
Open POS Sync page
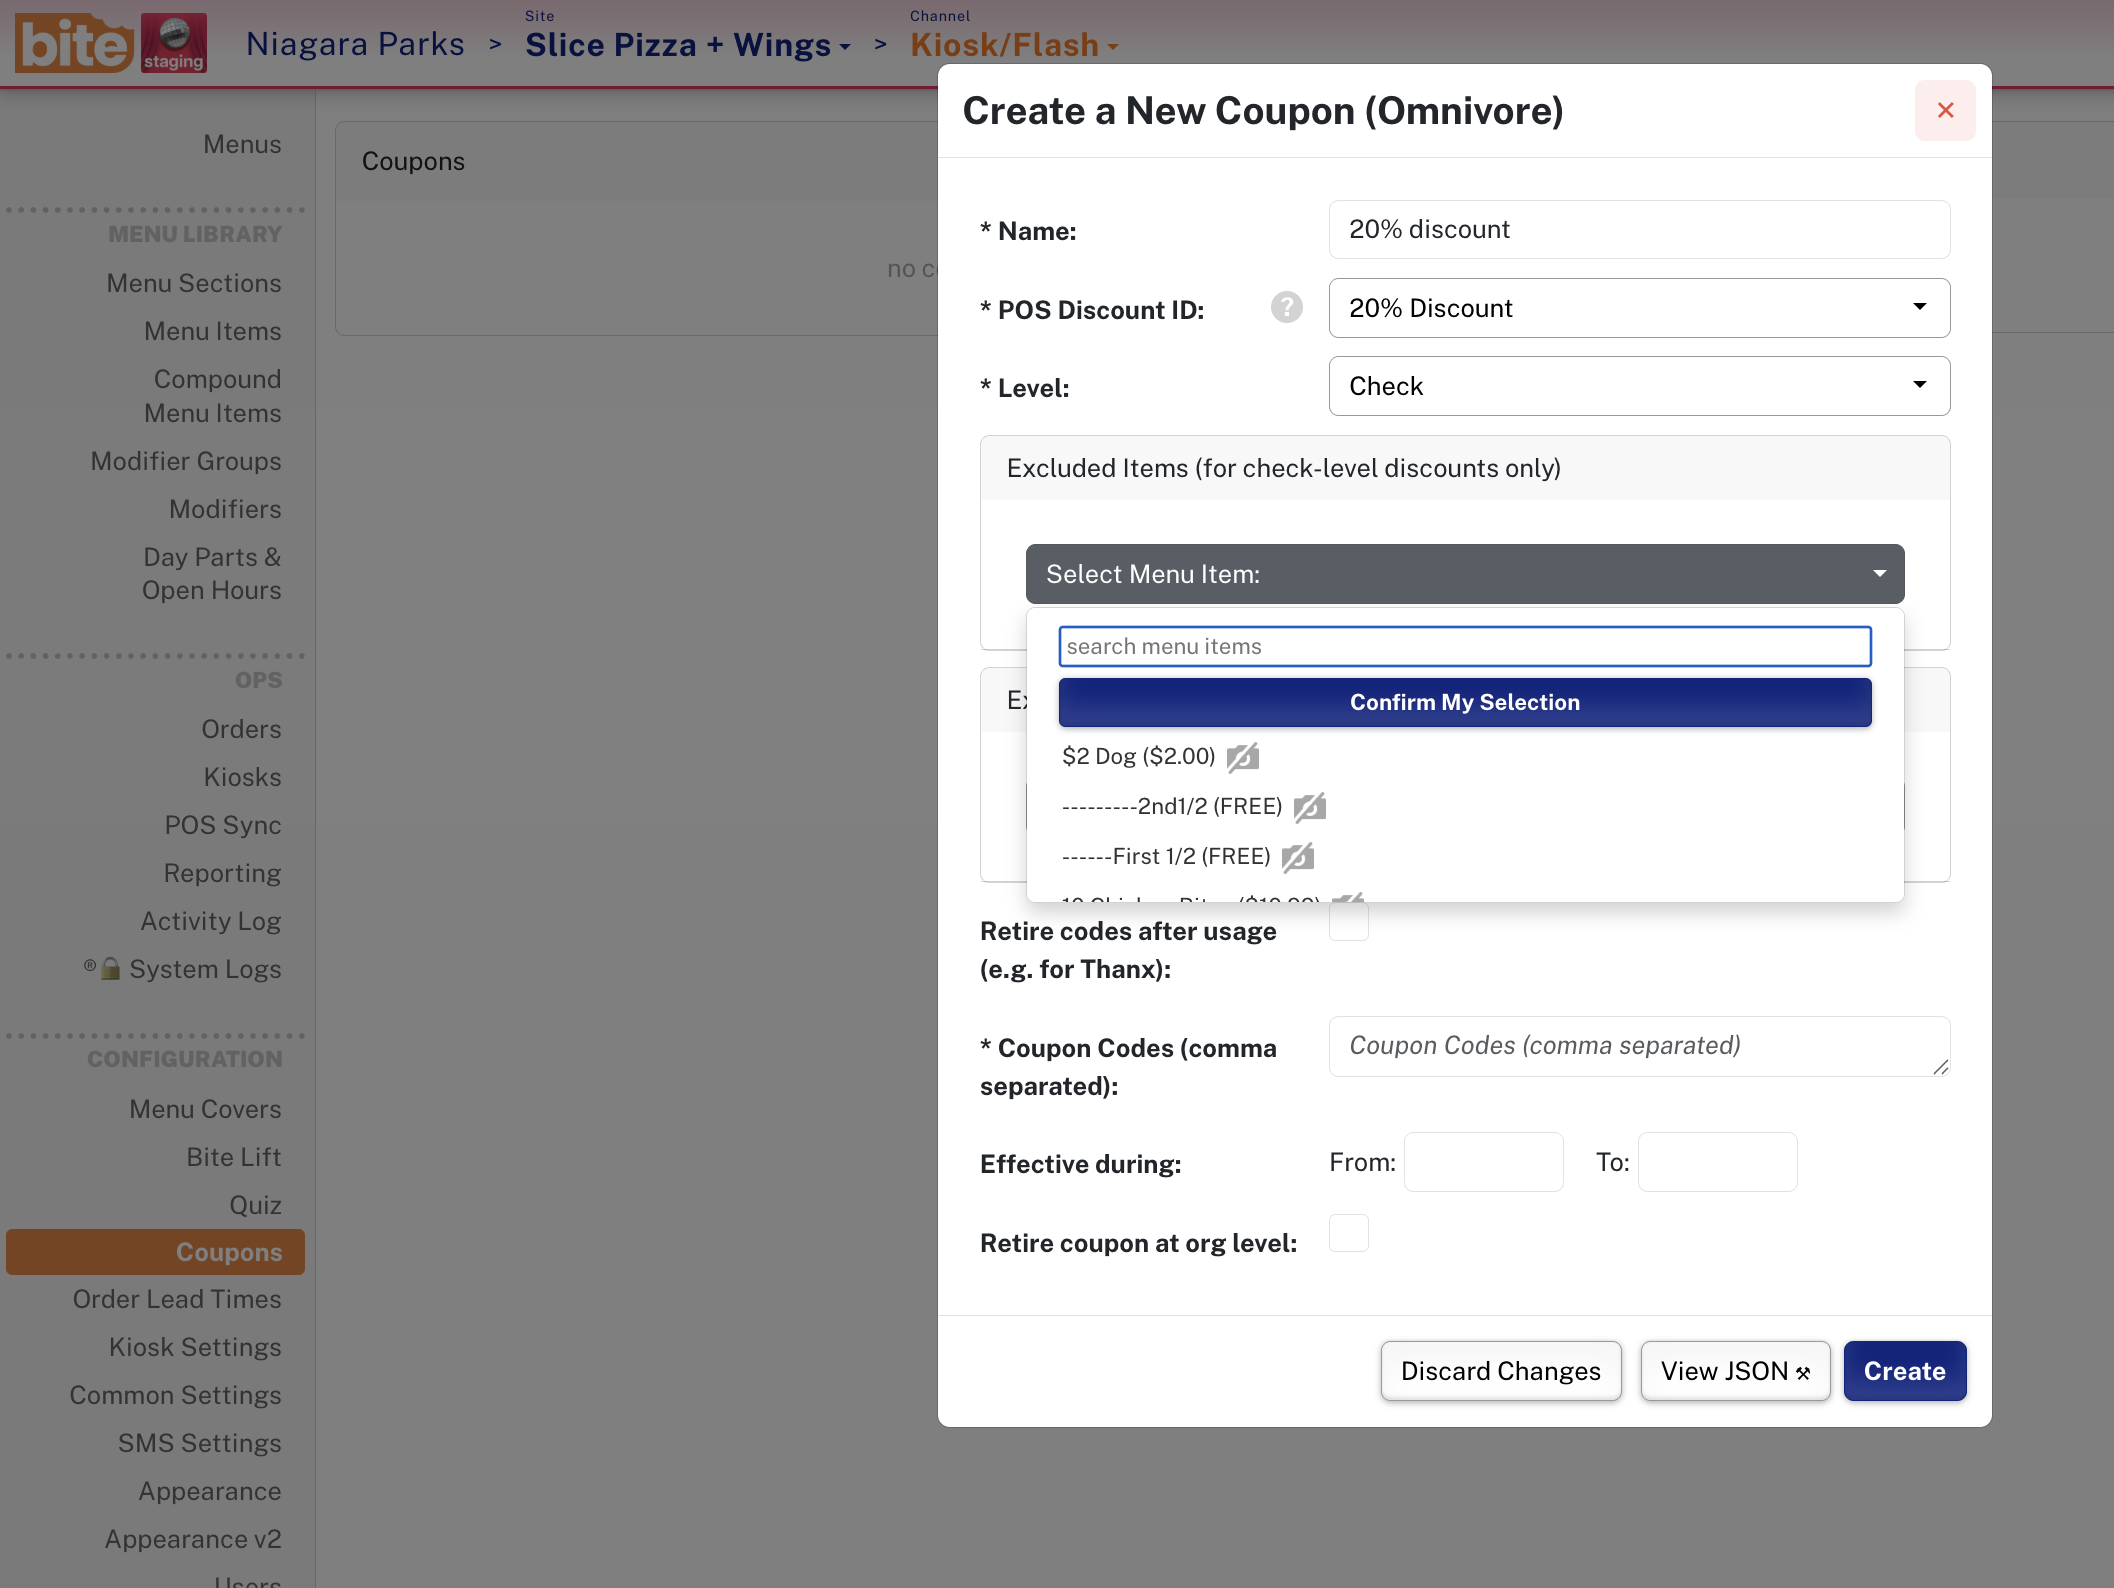223,825
